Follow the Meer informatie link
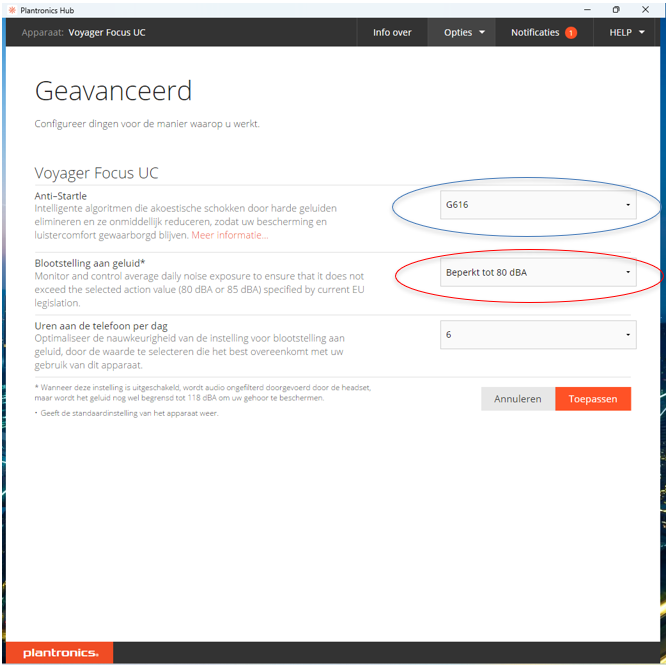 pyautogui.click(x=230, y=235)
